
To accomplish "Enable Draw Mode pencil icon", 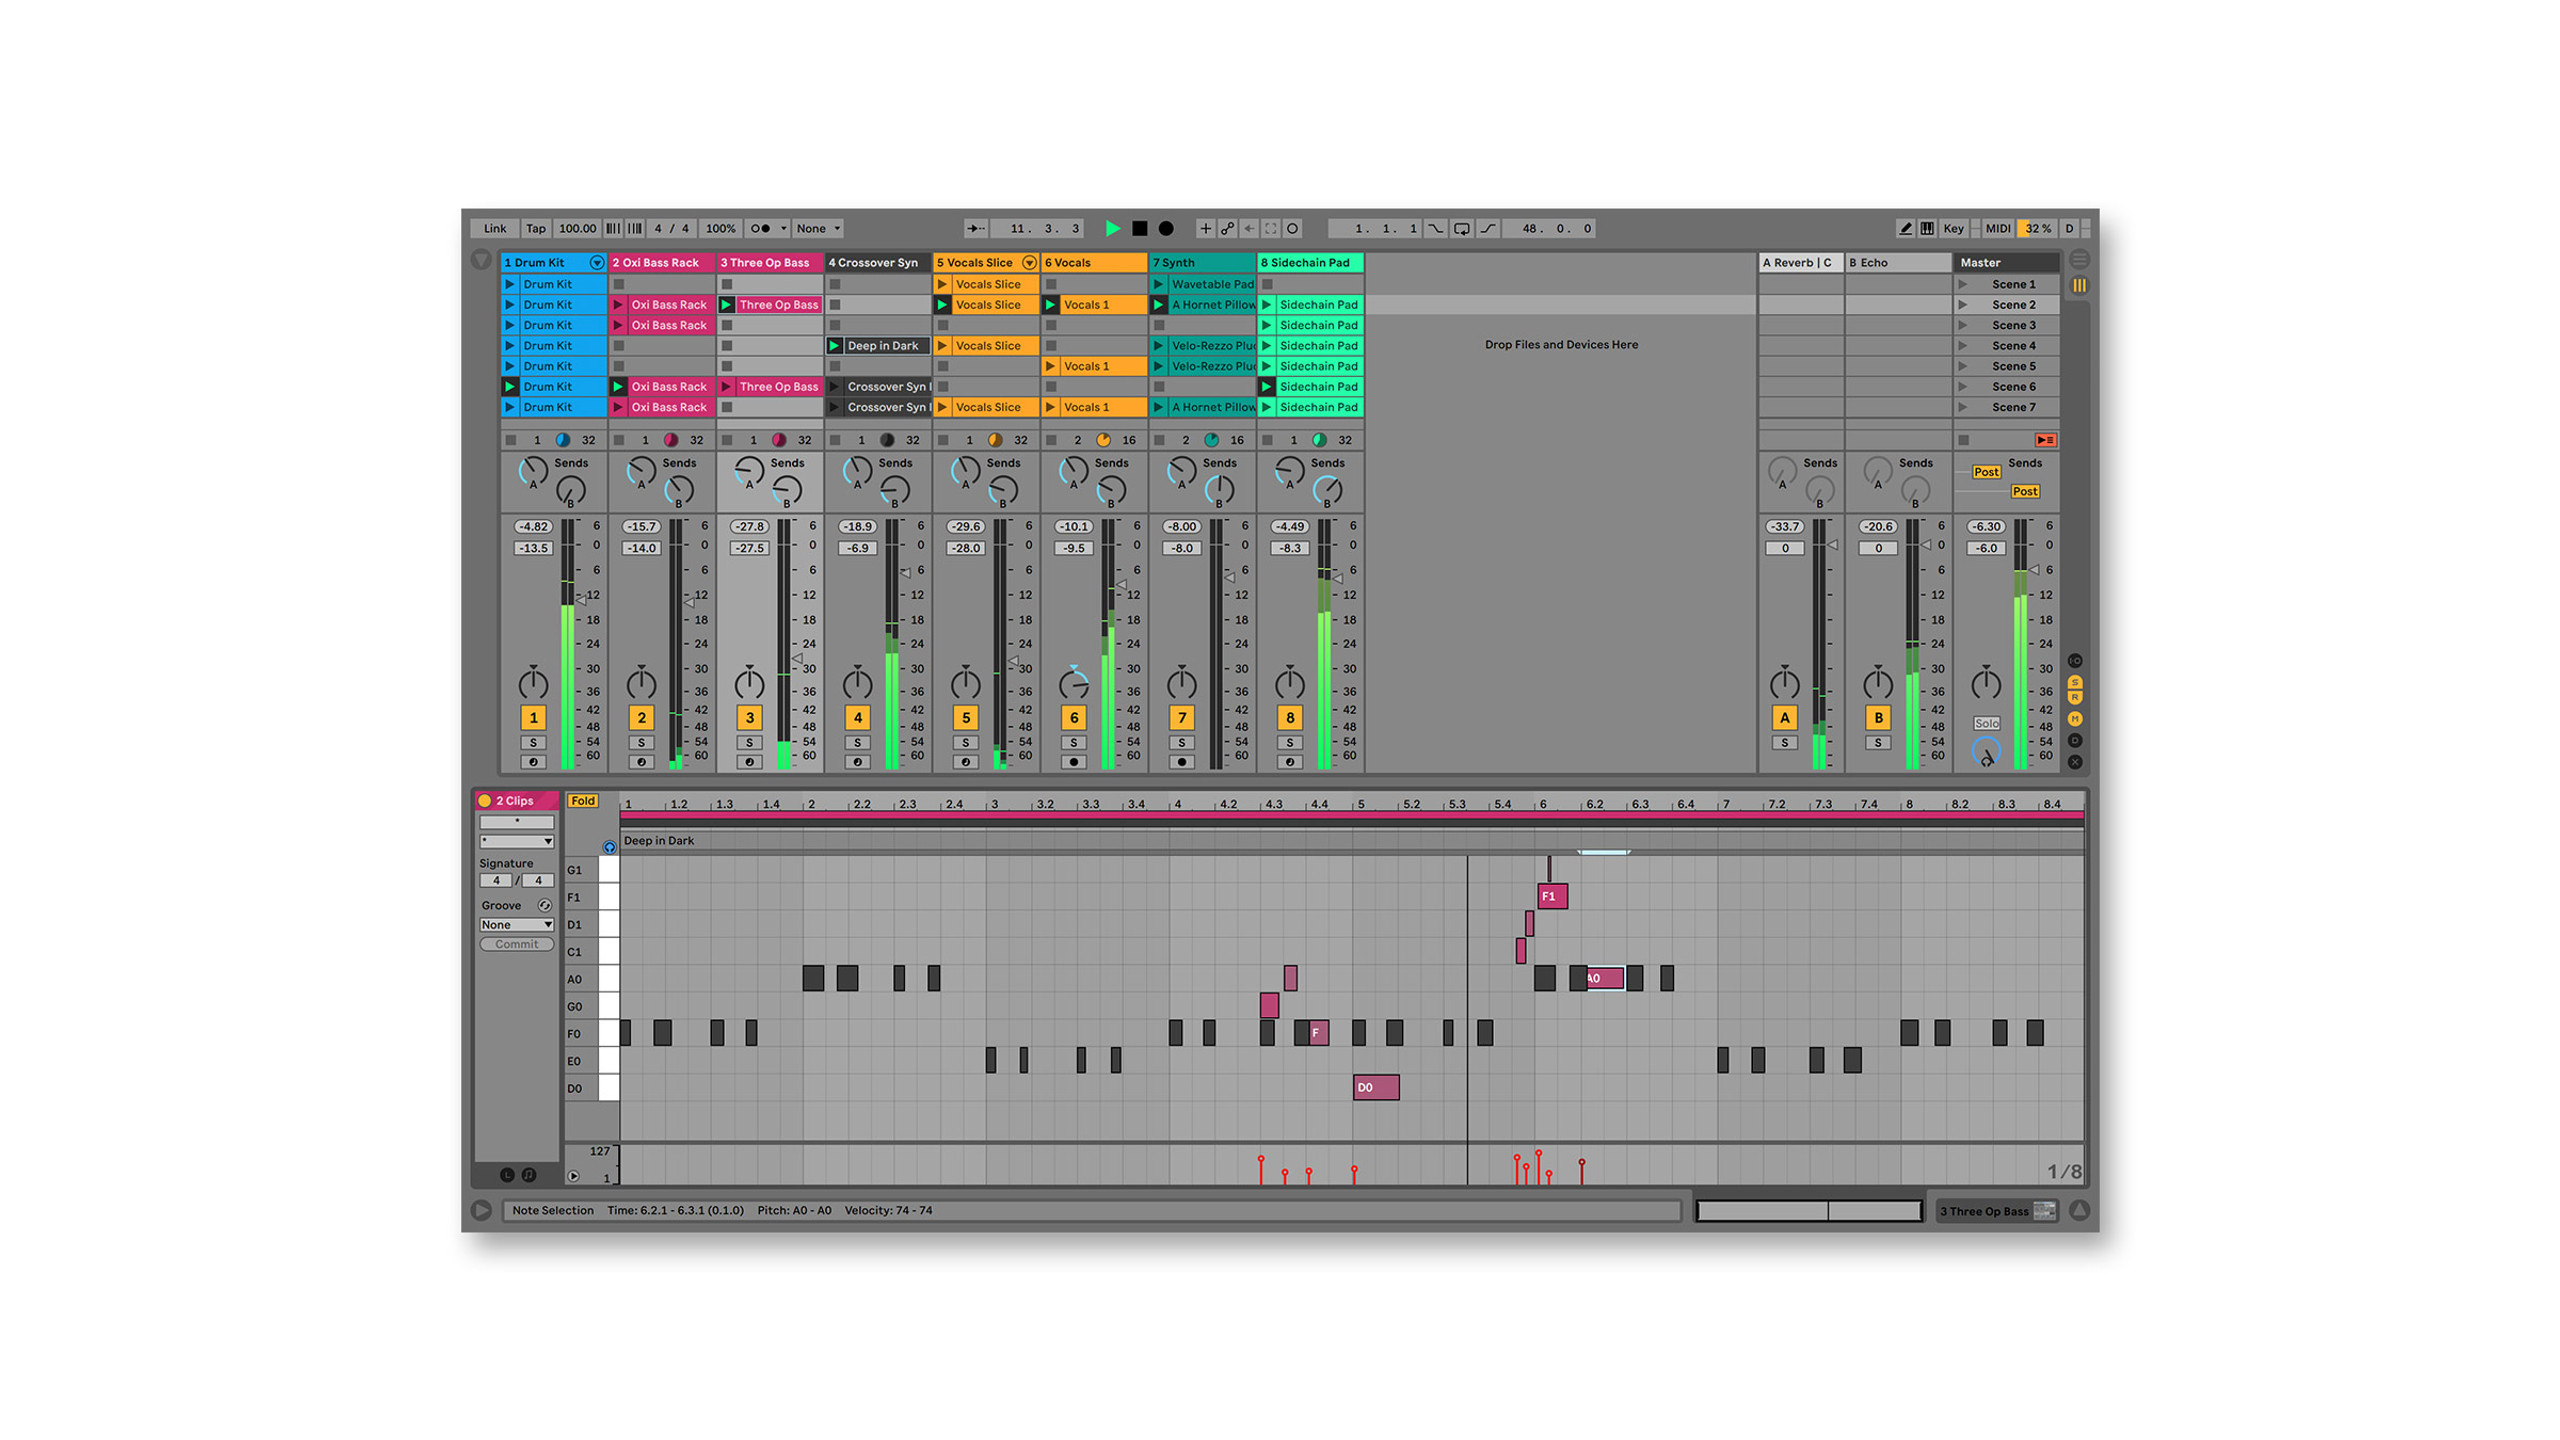I will 1904,228.
